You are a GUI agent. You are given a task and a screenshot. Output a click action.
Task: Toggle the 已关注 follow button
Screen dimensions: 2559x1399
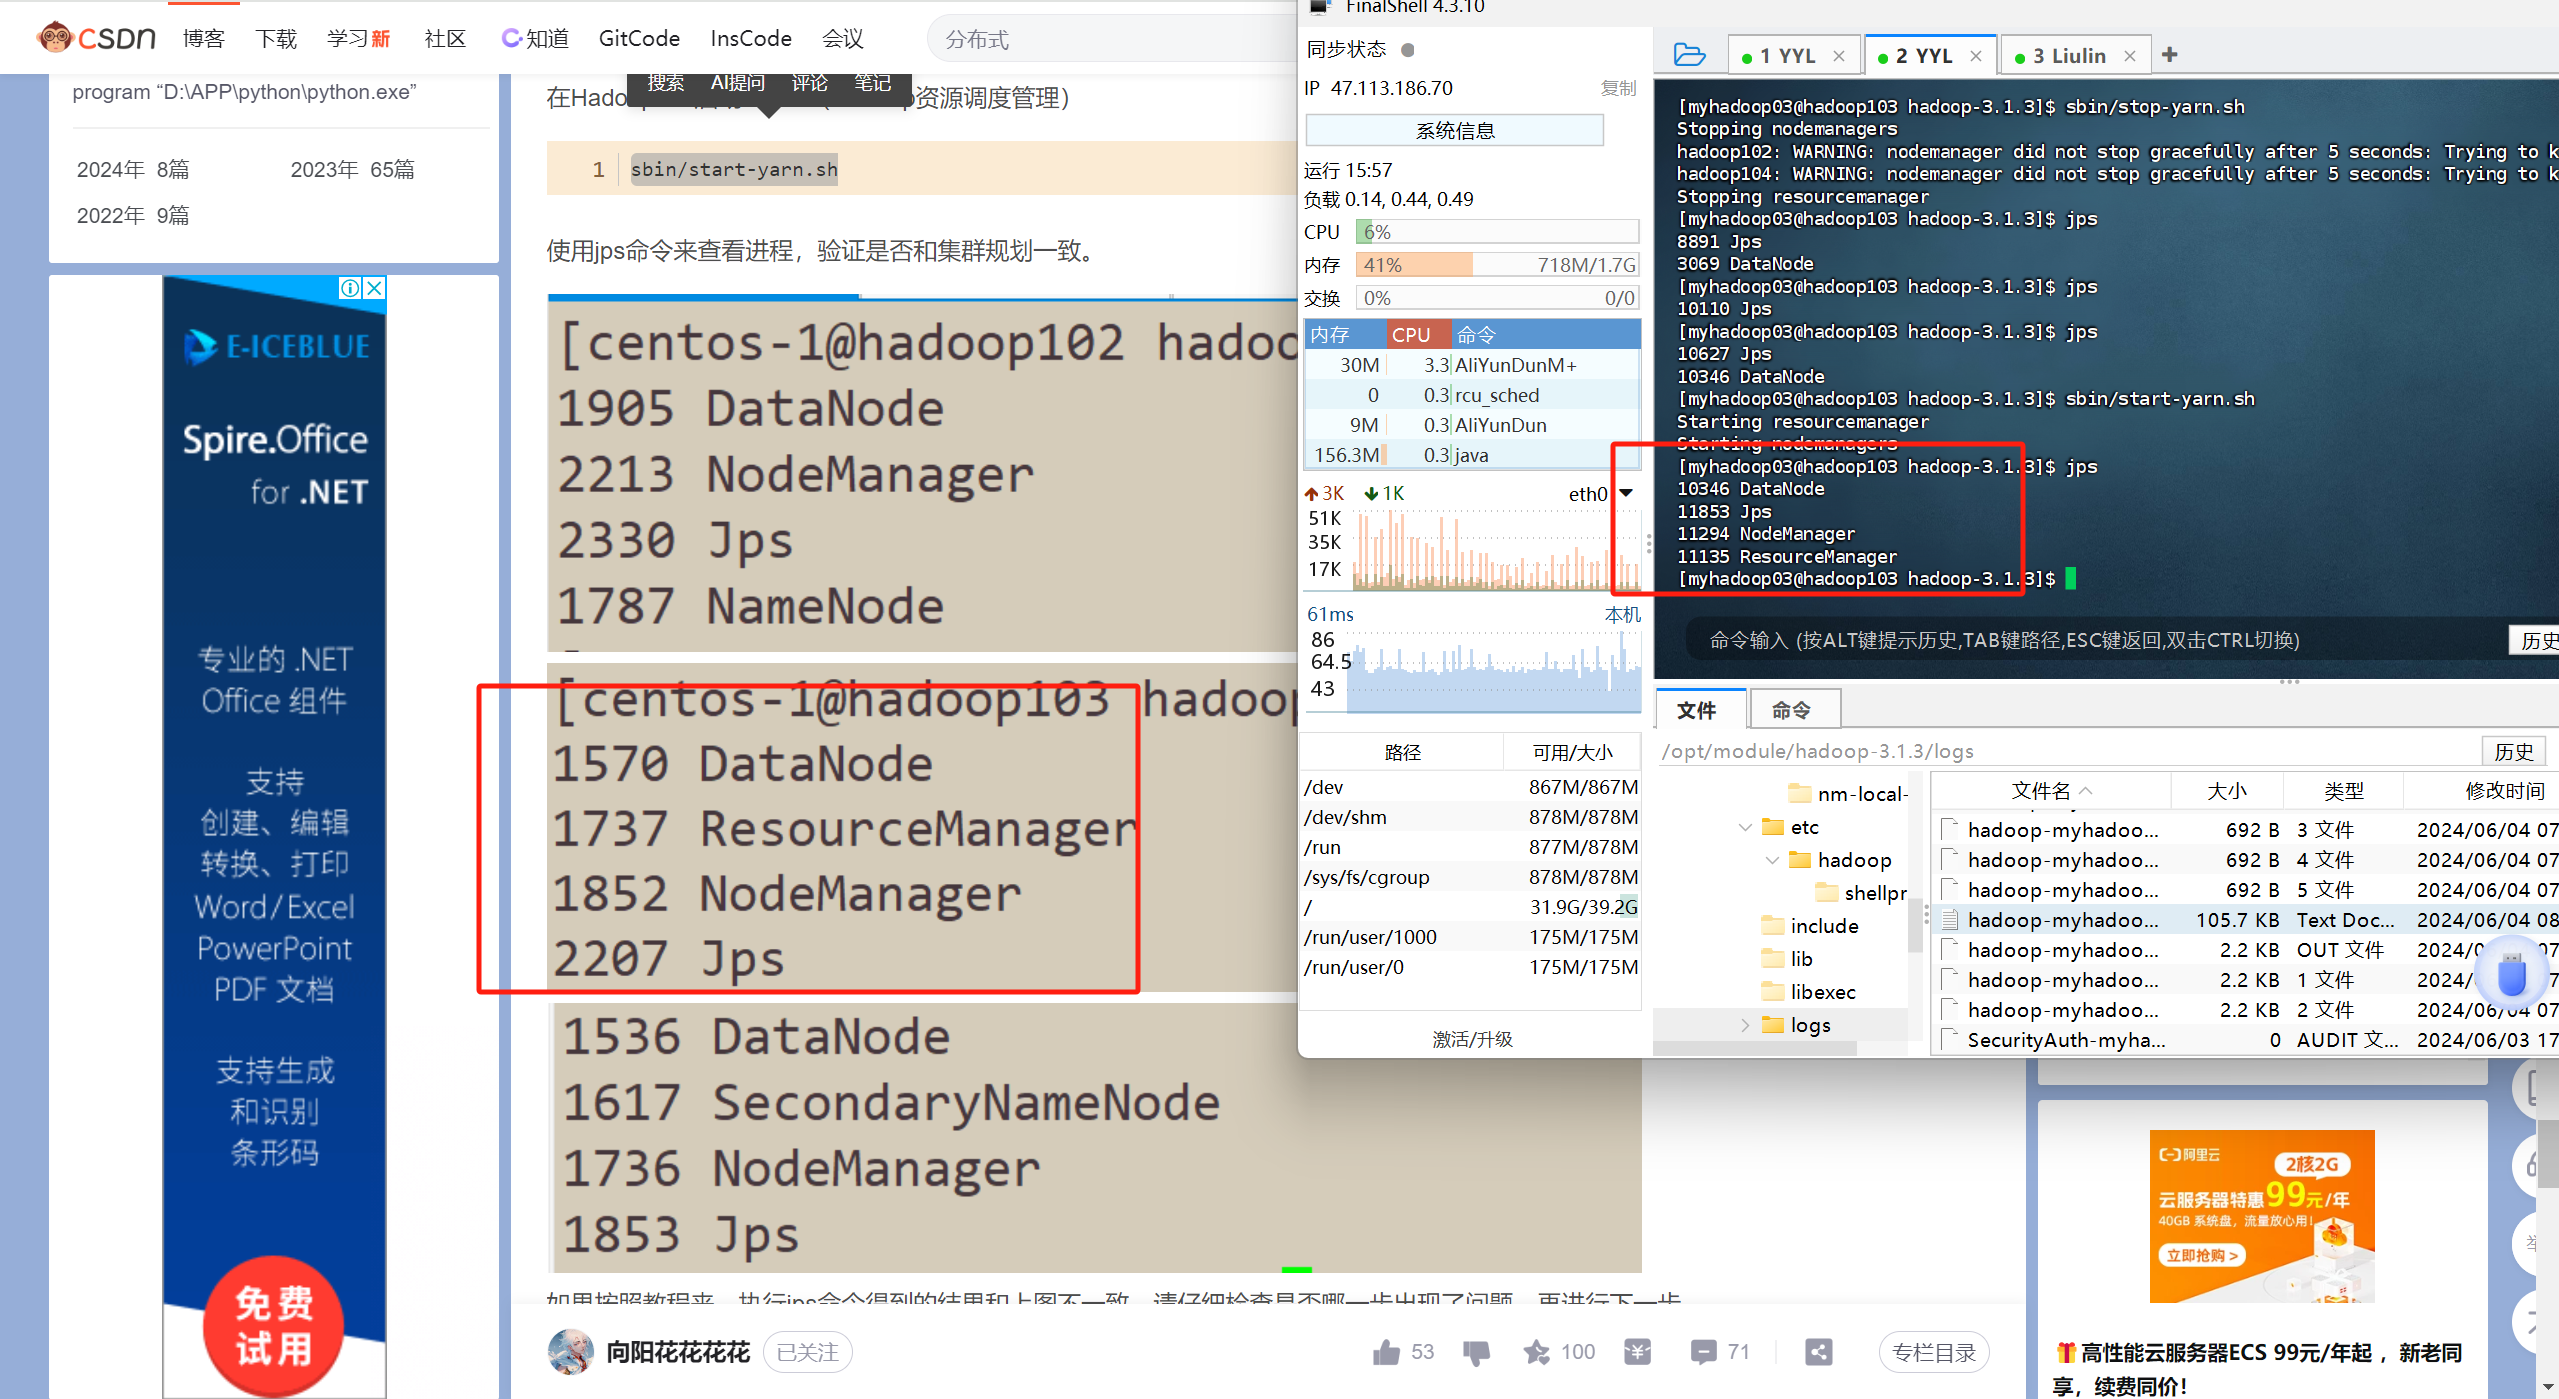coord(807,1352)
